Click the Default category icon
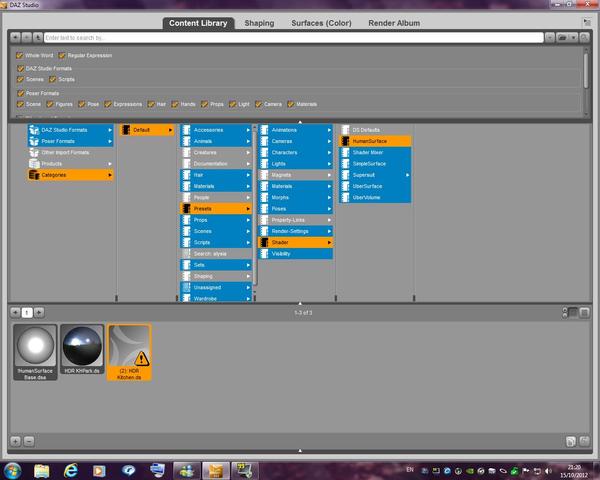 [x=126, y=130]
